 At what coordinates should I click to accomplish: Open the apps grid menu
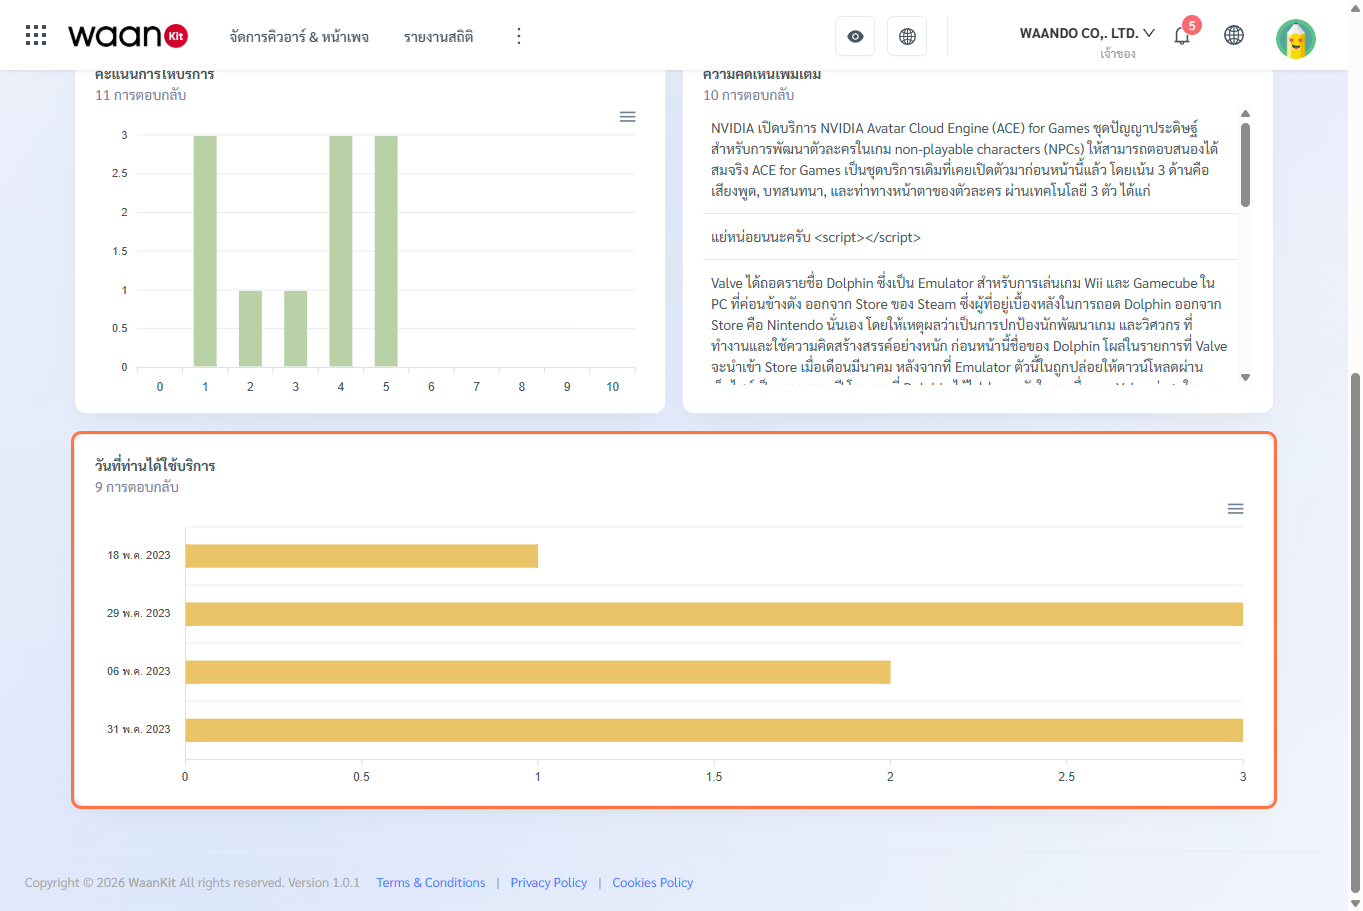[36, 36]
